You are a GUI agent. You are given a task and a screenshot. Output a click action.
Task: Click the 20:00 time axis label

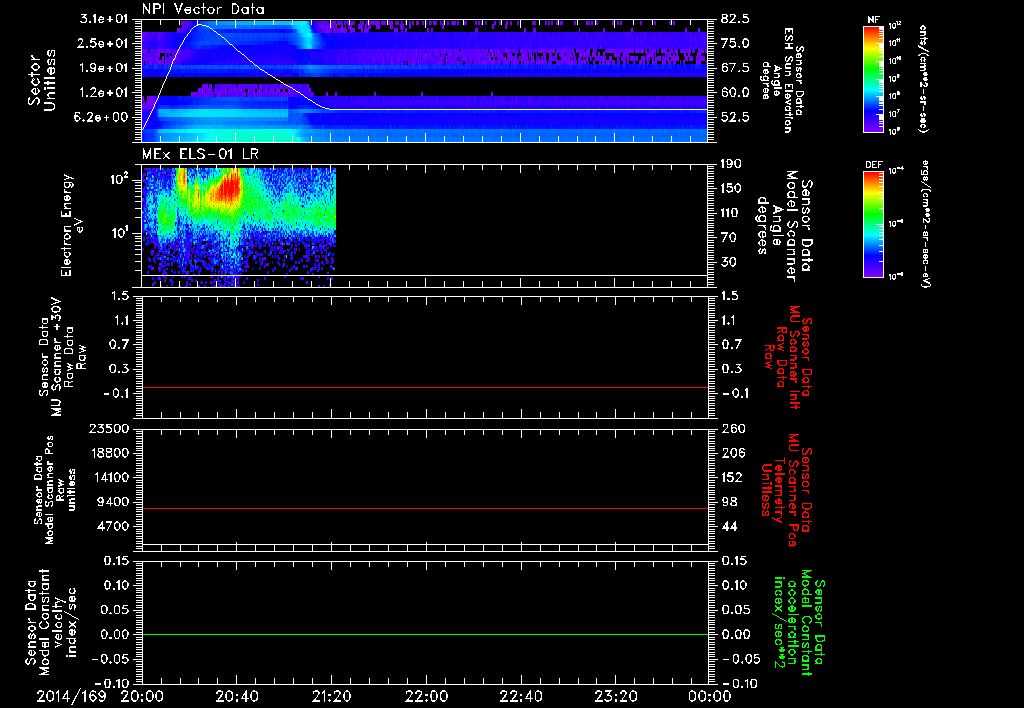click(142, 696)
